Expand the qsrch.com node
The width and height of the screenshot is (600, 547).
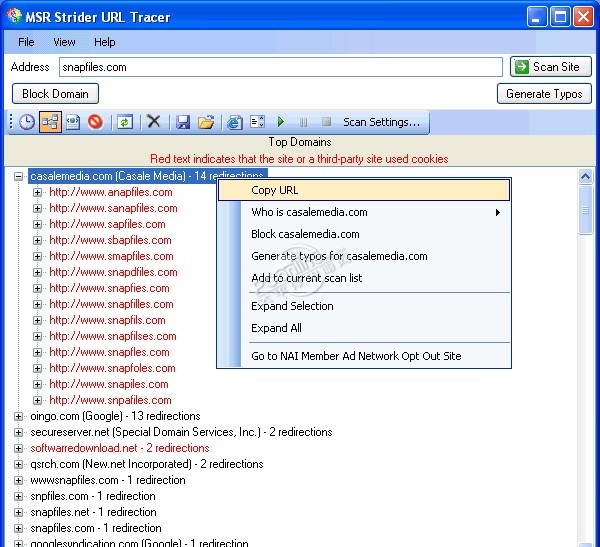click(18, 464)
